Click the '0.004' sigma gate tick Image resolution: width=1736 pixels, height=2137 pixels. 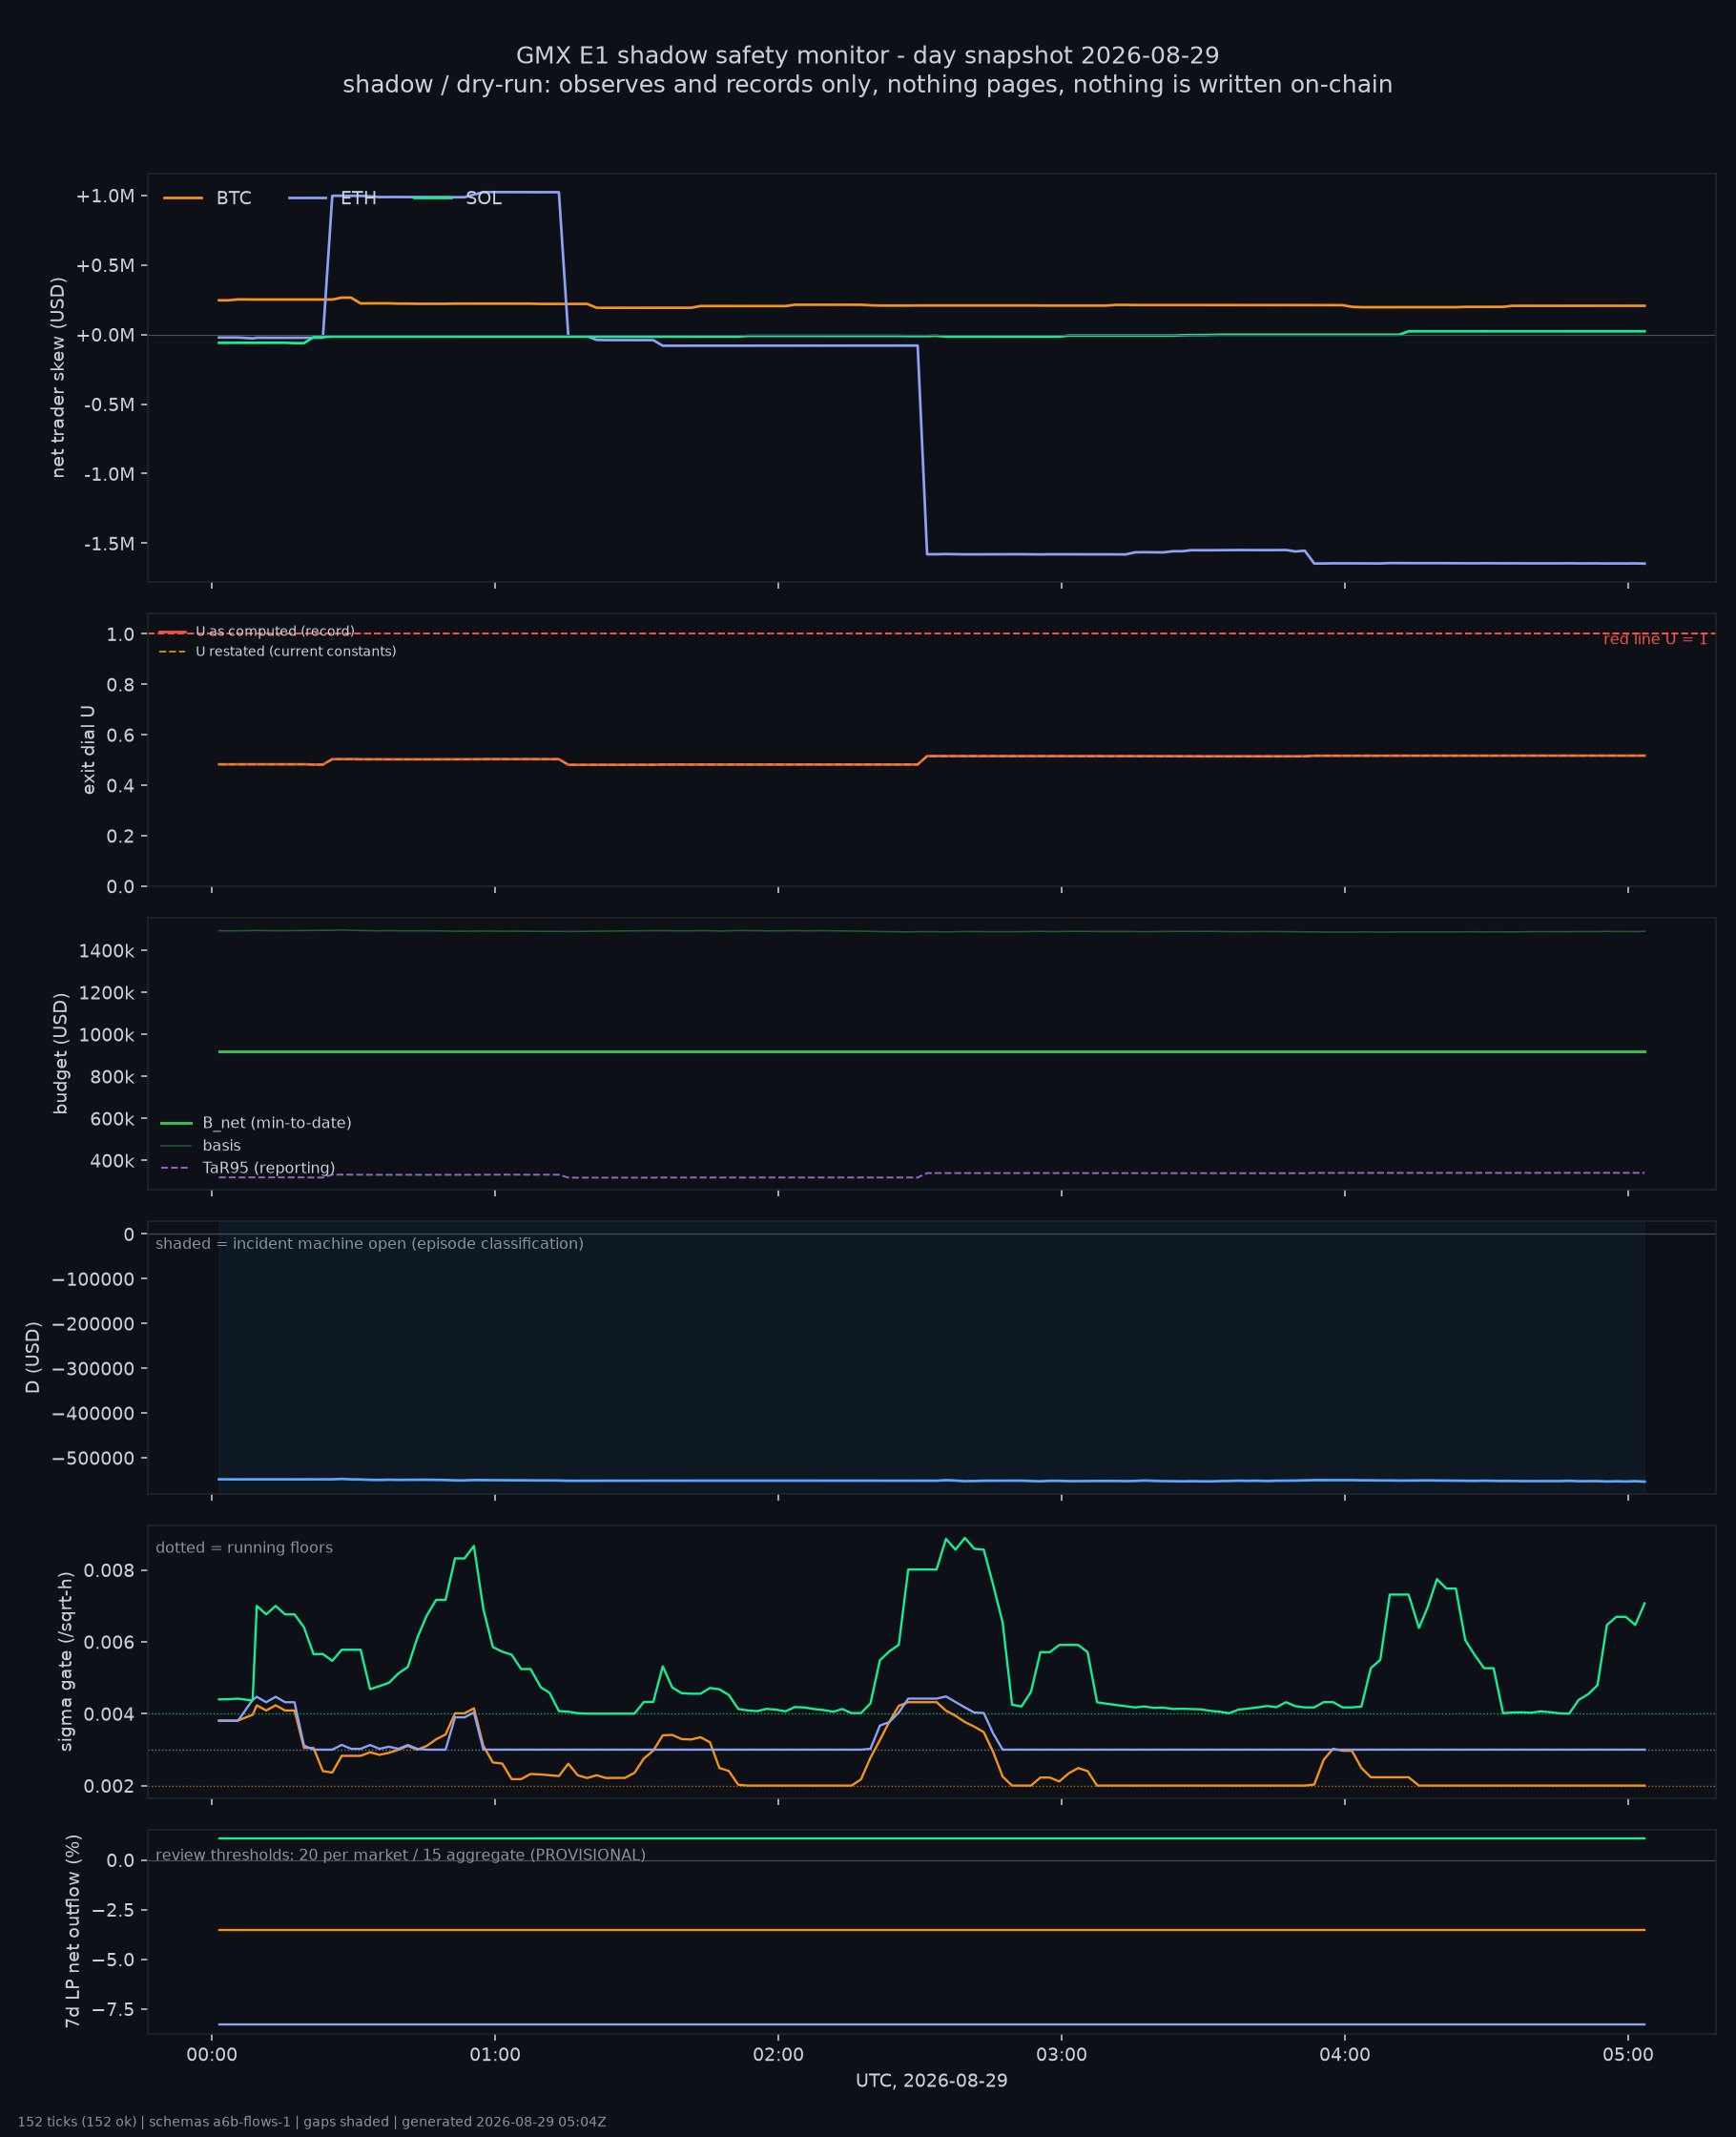108,1714
